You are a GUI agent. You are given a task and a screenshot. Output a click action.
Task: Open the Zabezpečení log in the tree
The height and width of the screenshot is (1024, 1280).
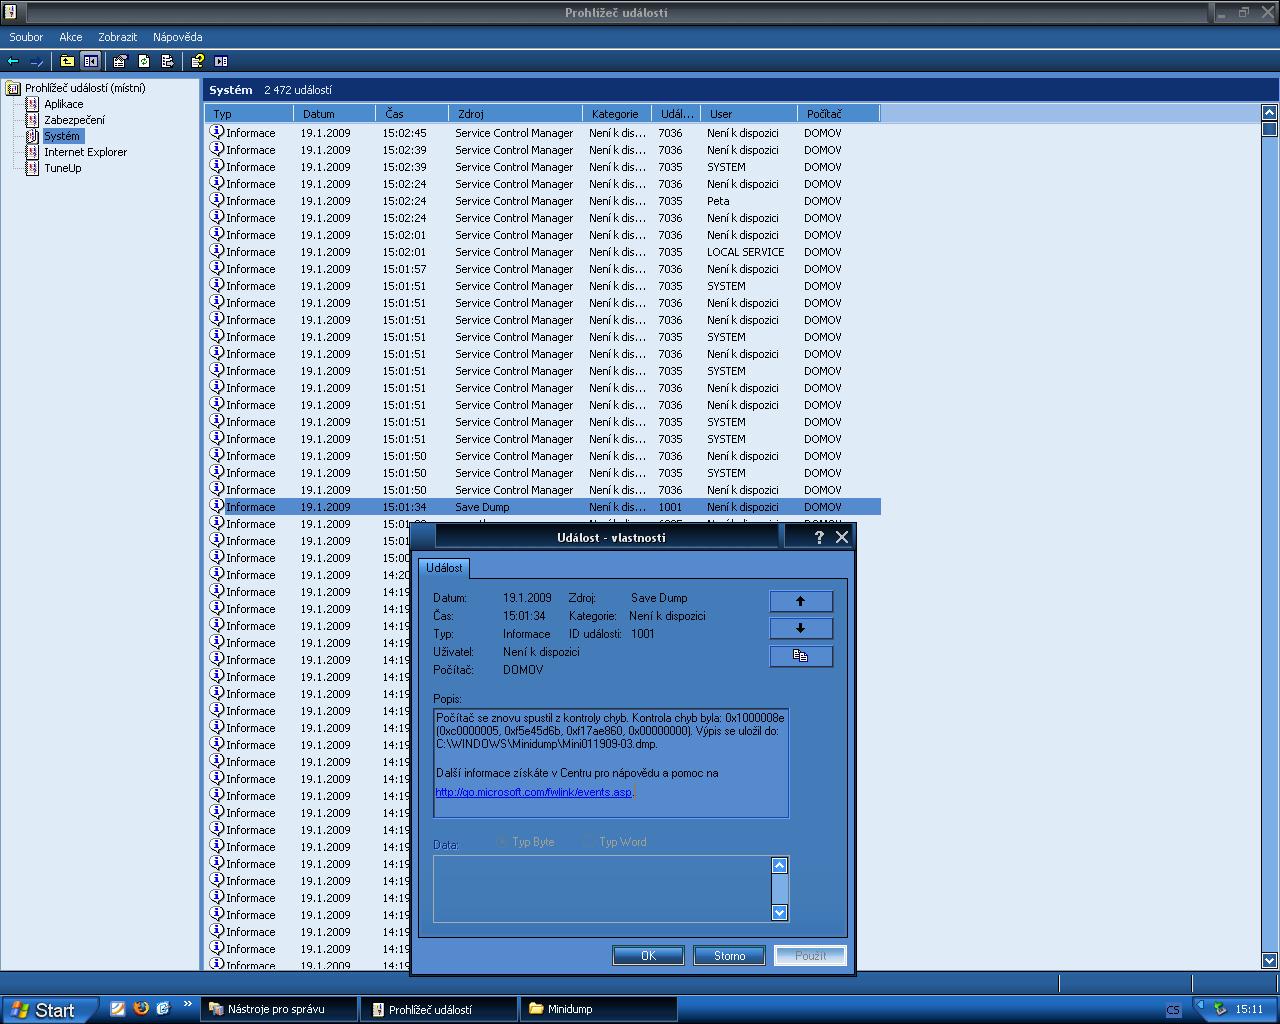[73, 120]
